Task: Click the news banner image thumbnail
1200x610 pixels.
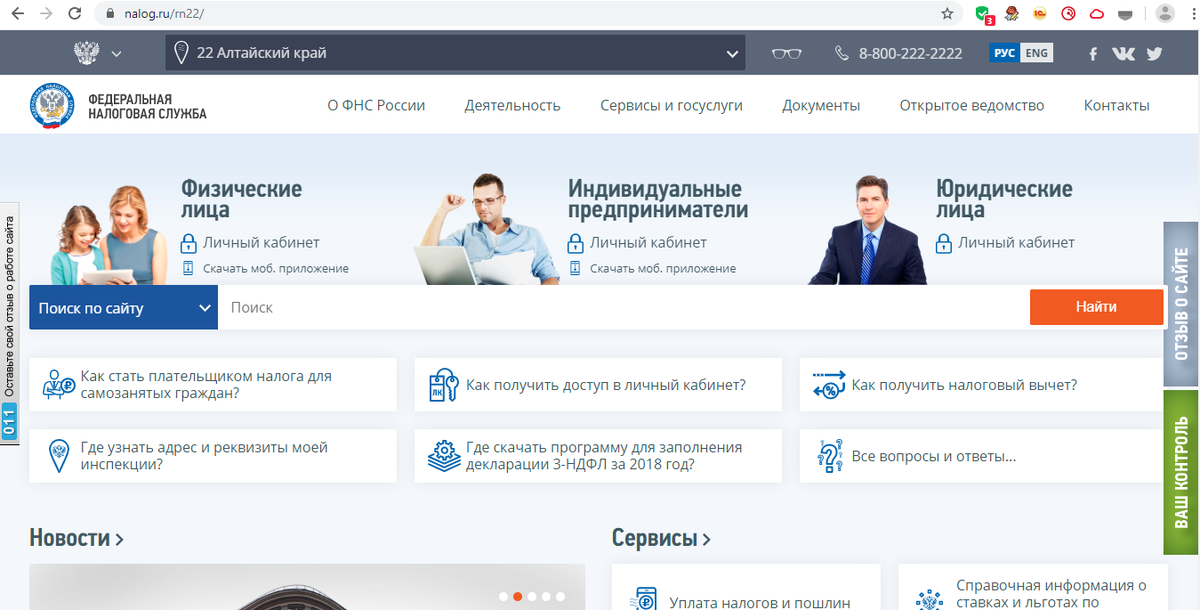Action: coord(307,587)
